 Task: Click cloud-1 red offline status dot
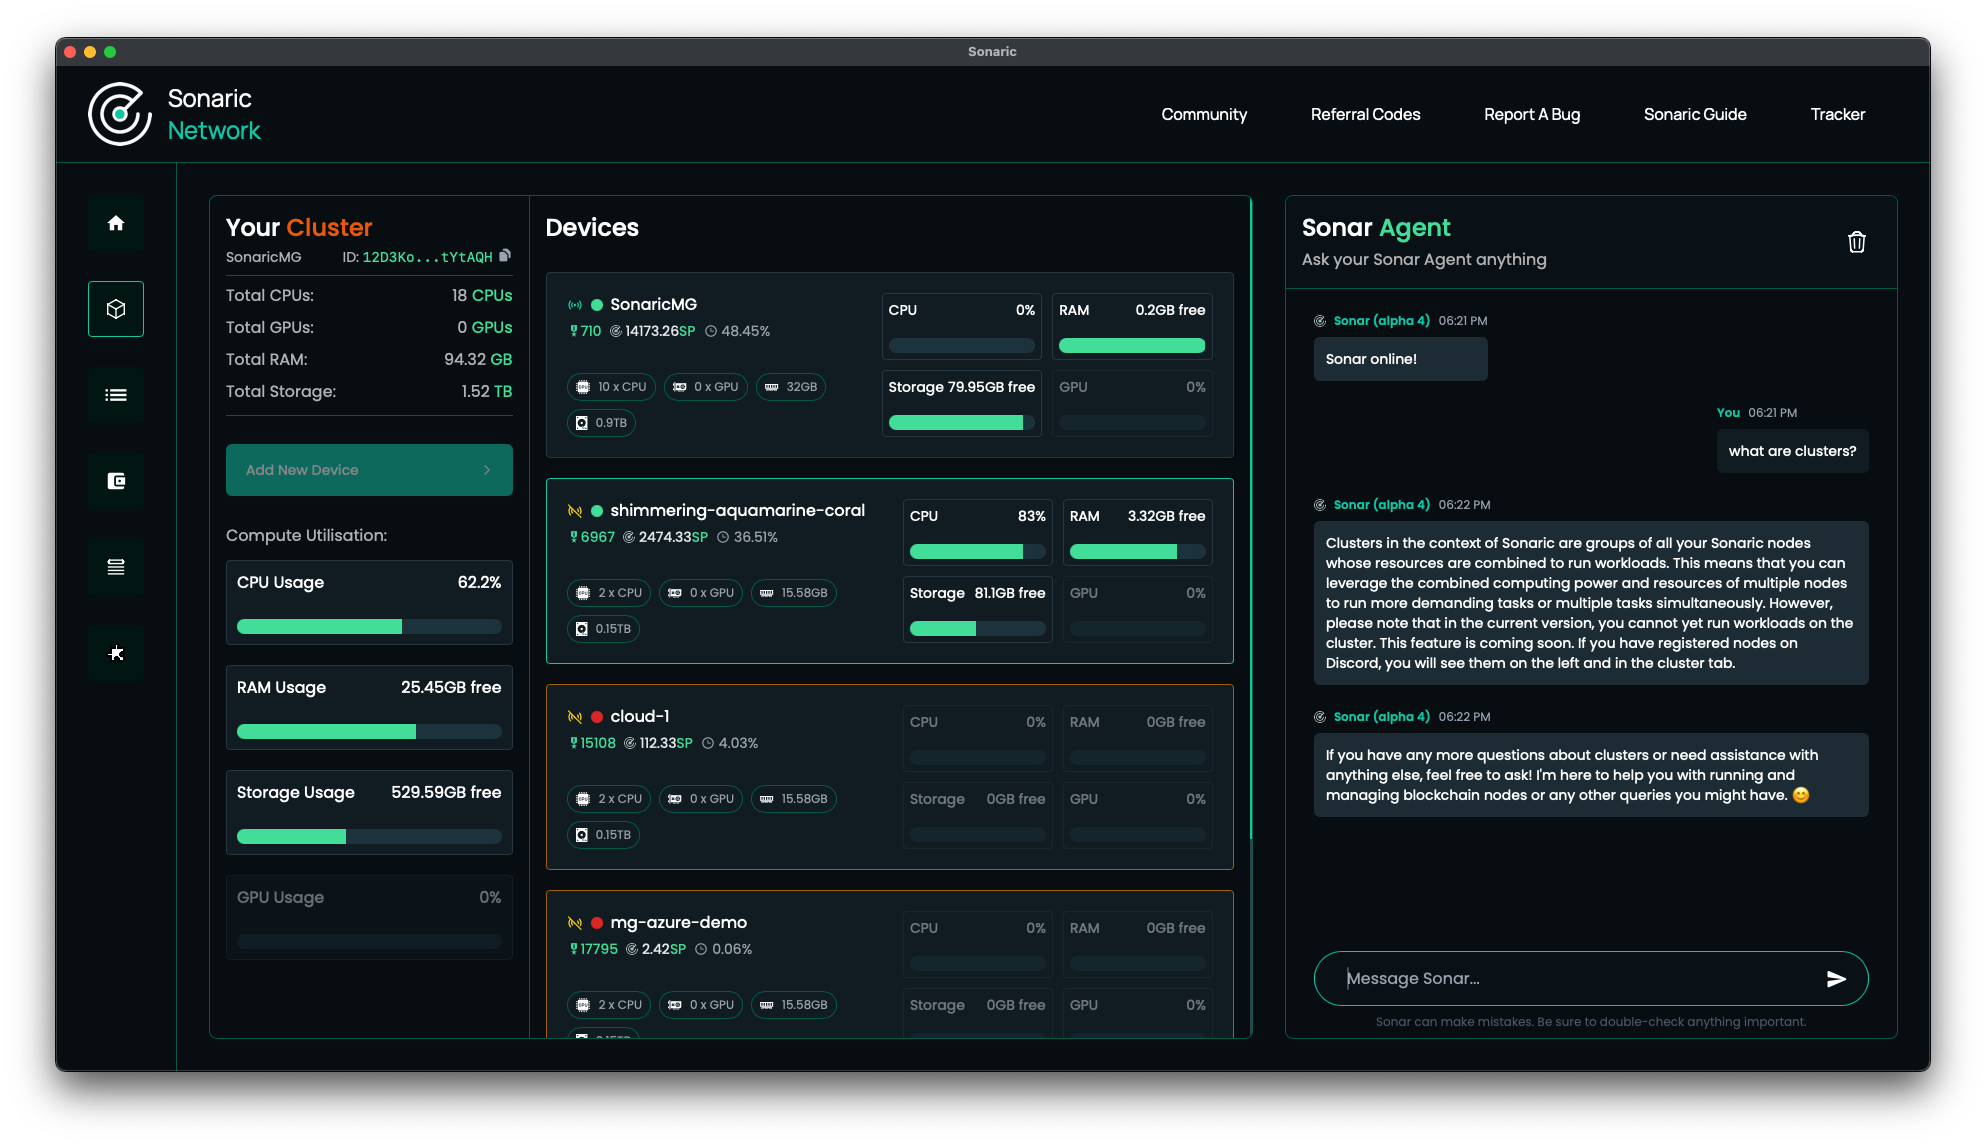[597, 717]
